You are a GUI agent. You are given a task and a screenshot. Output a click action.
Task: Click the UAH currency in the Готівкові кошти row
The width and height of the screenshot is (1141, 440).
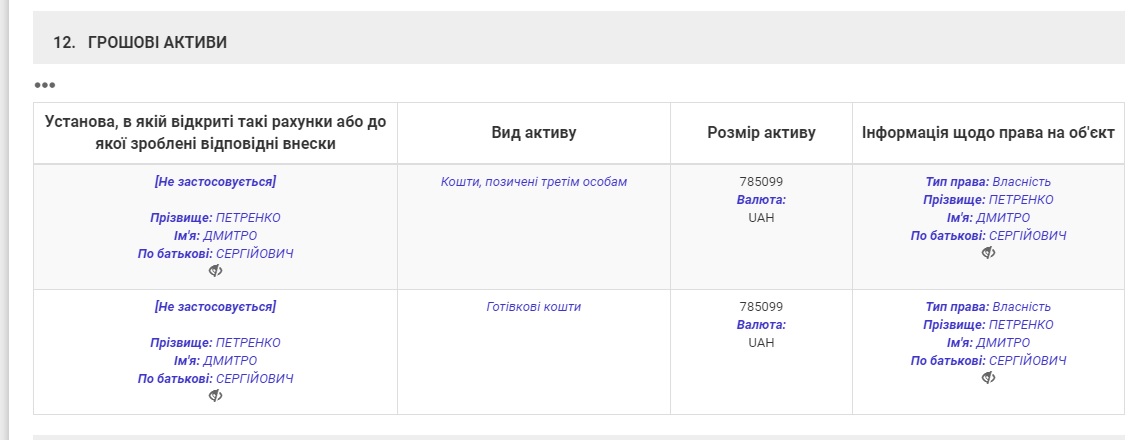click(761, 343)
